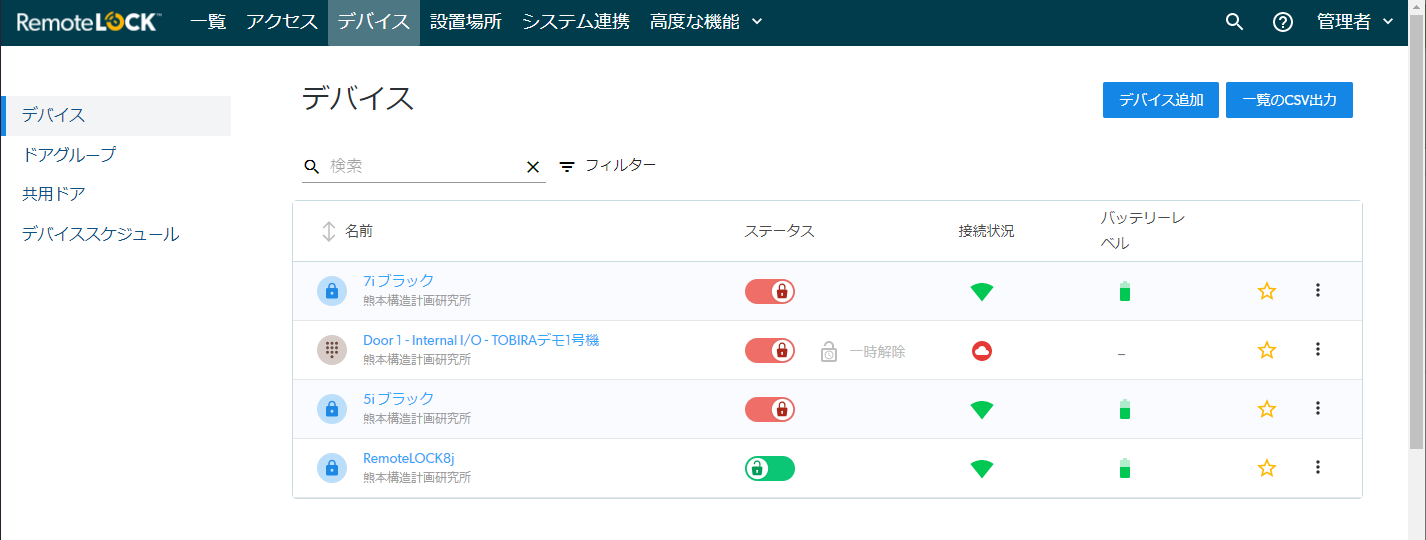Click the 名前 column header

pyautogui.click(x=359, y=231)
